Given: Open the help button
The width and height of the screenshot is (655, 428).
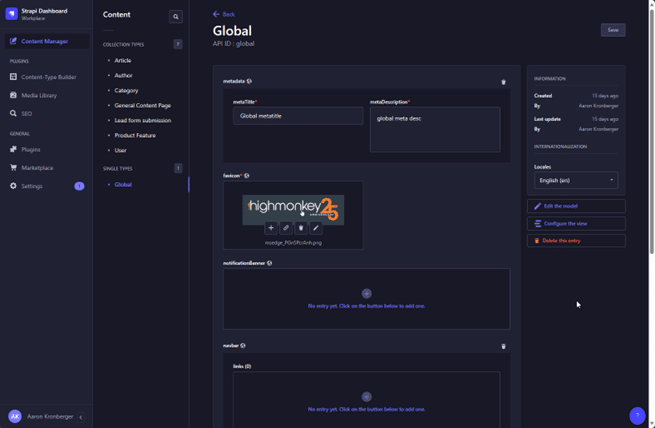Looking at the screenshot, I should tap(637, 415).
